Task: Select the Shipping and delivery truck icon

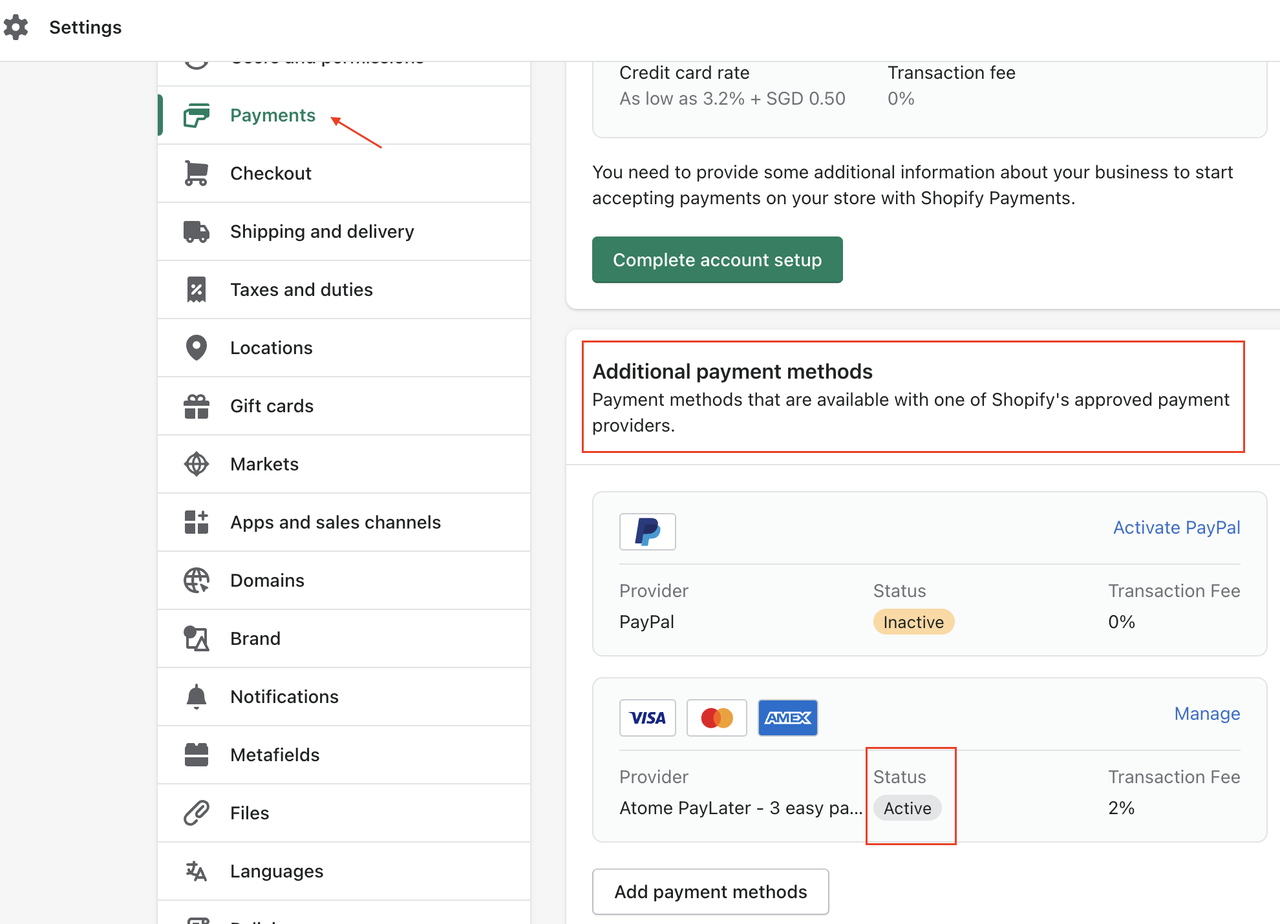Action: (x=197, y=231)
